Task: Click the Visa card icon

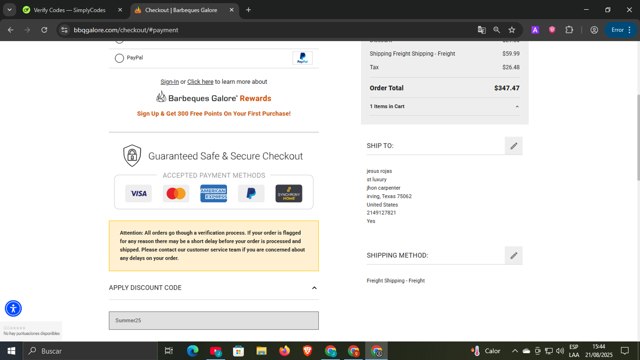Action: click(x=139, y=193)
